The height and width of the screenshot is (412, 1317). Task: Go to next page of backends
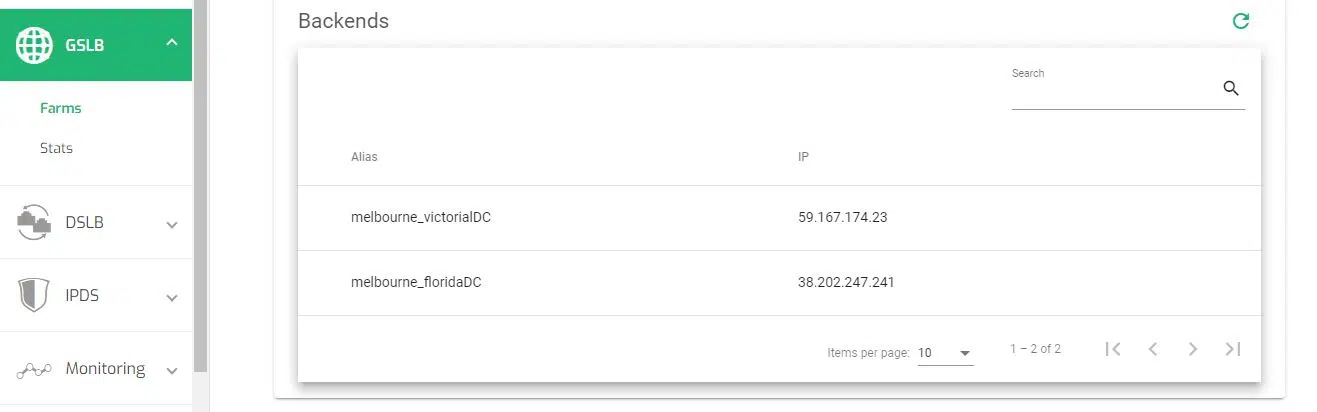[x=1192, y=349]
